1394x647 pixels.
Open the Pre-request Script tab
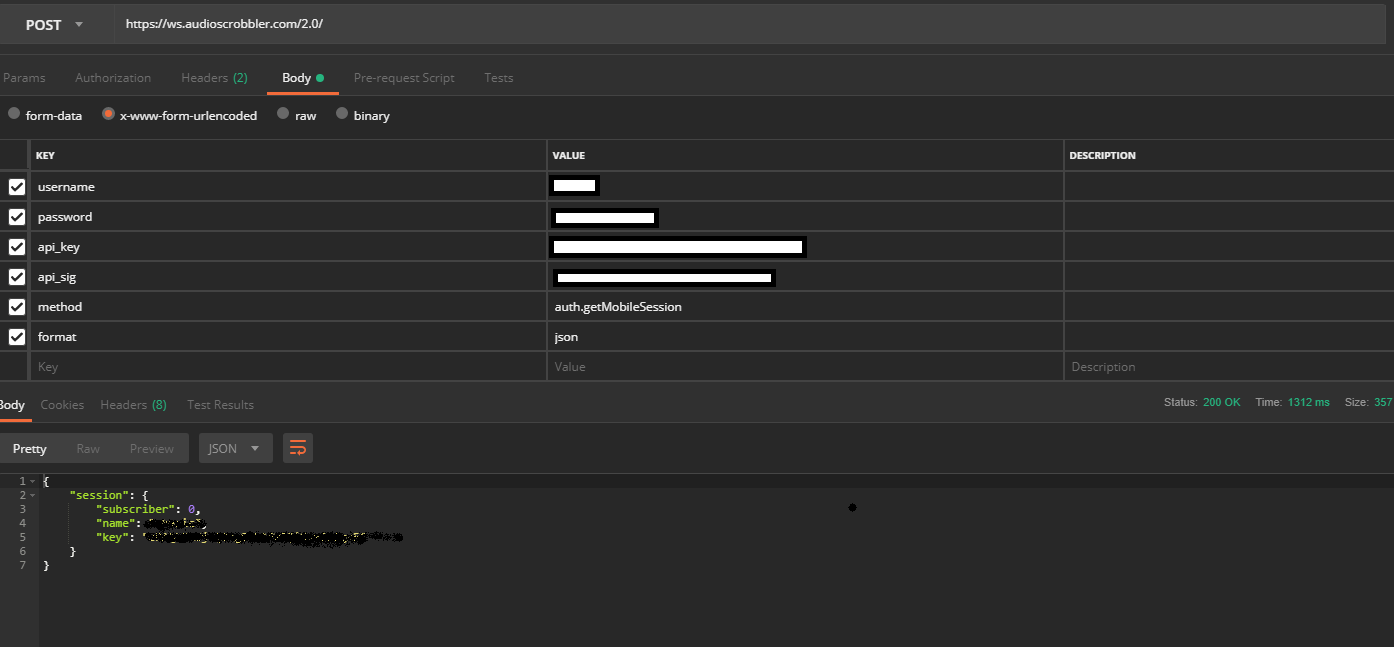tap(404, 78)
